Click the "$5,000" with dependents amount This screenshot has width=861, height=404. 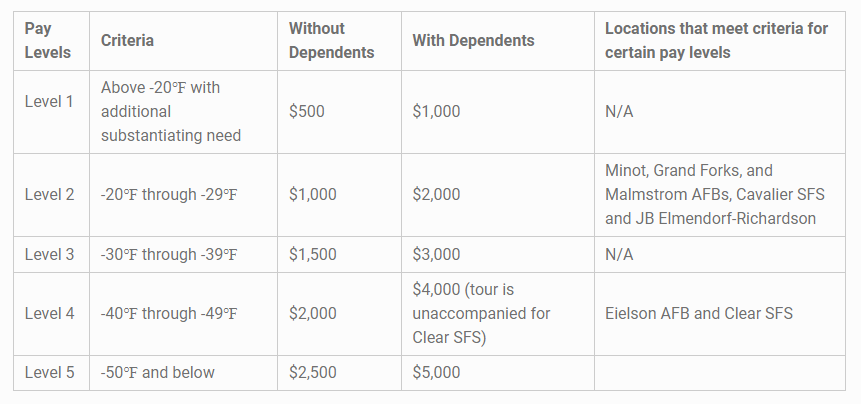pos(436,373)
